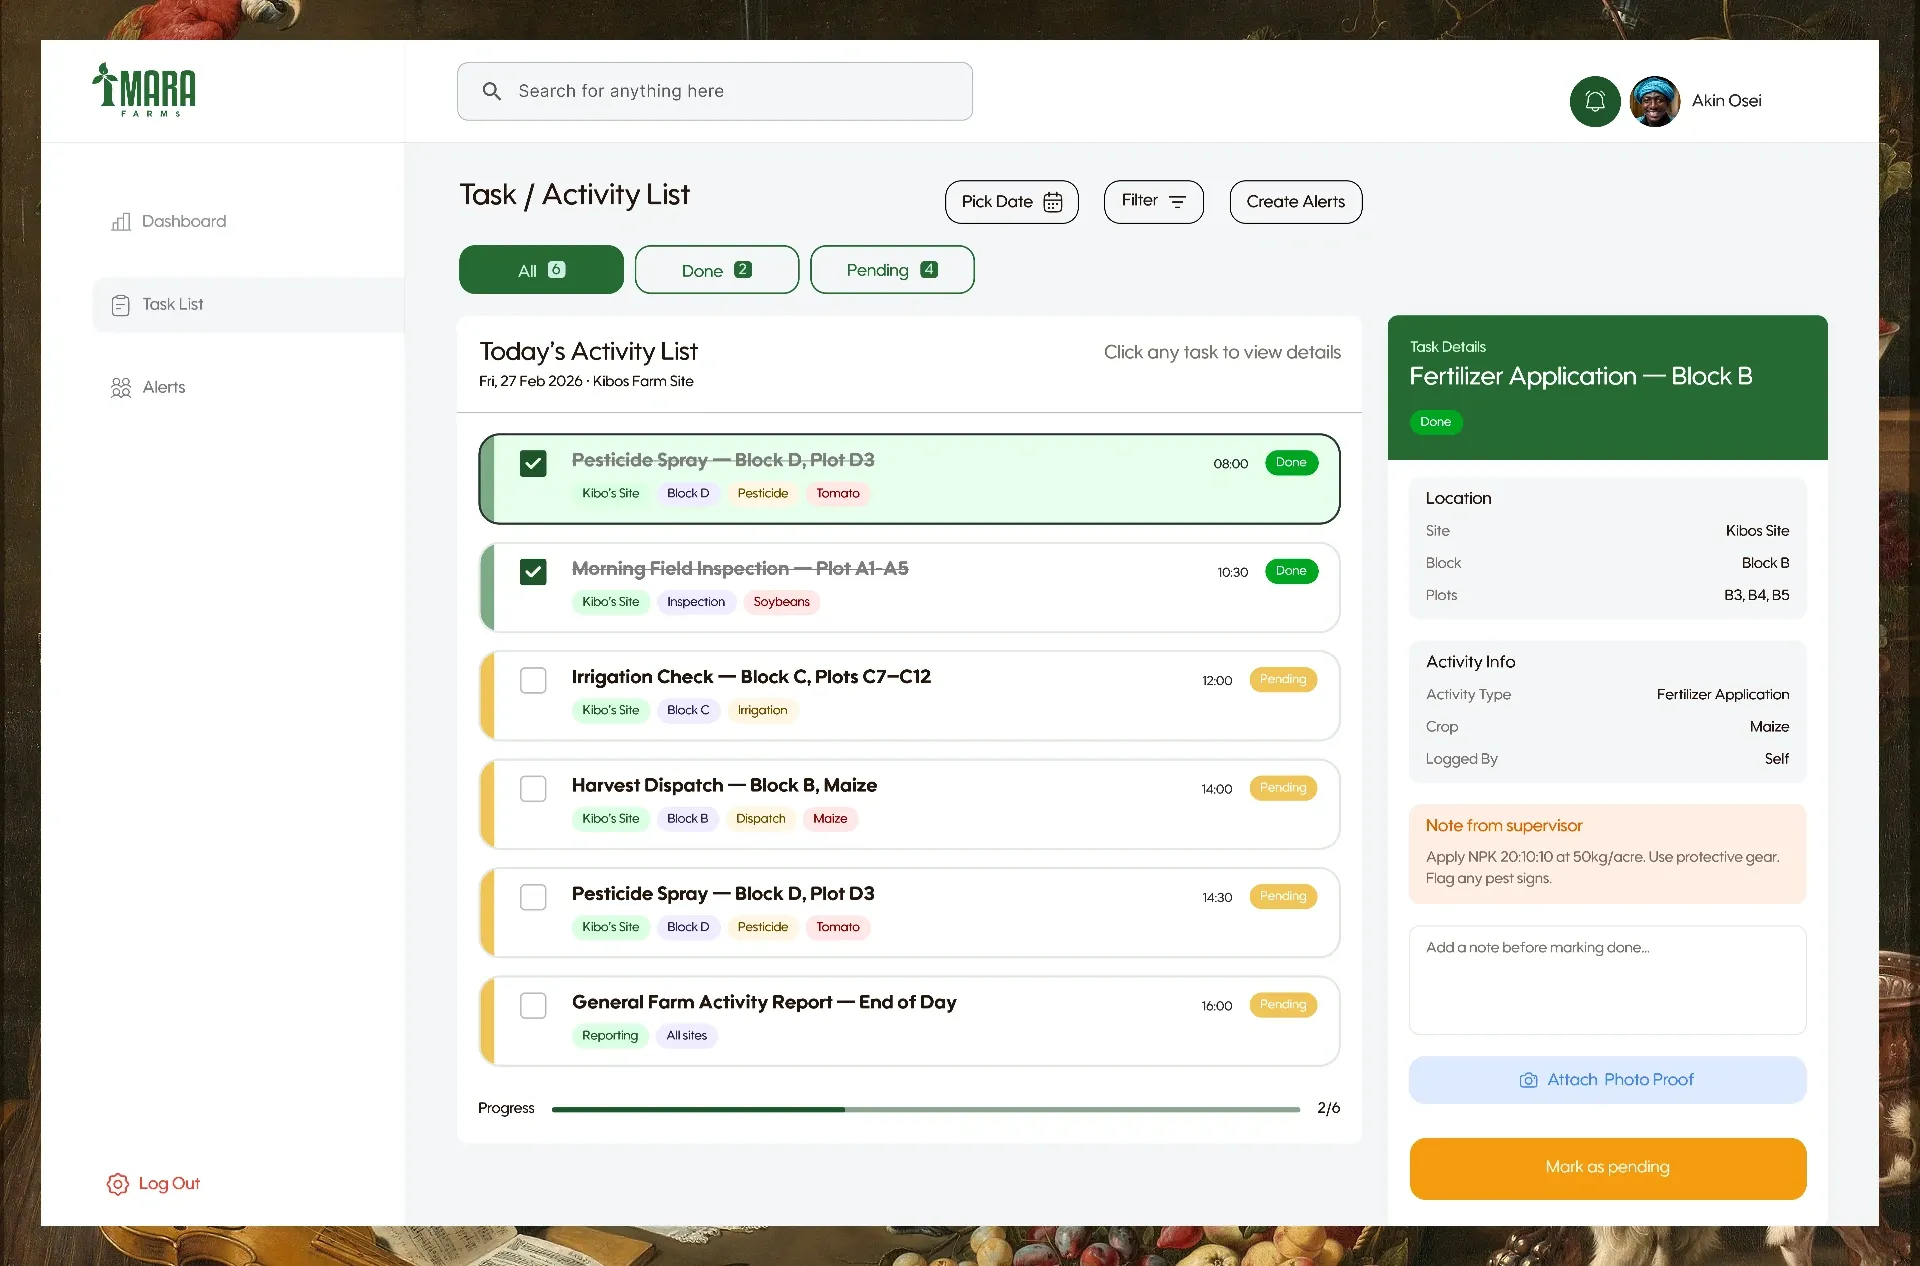Image resolution: width=1920 pixels, height=1266 pixels.
Task: Click the Dispatch tag on Harvest Dispatch
Action: tap(760, 819)
